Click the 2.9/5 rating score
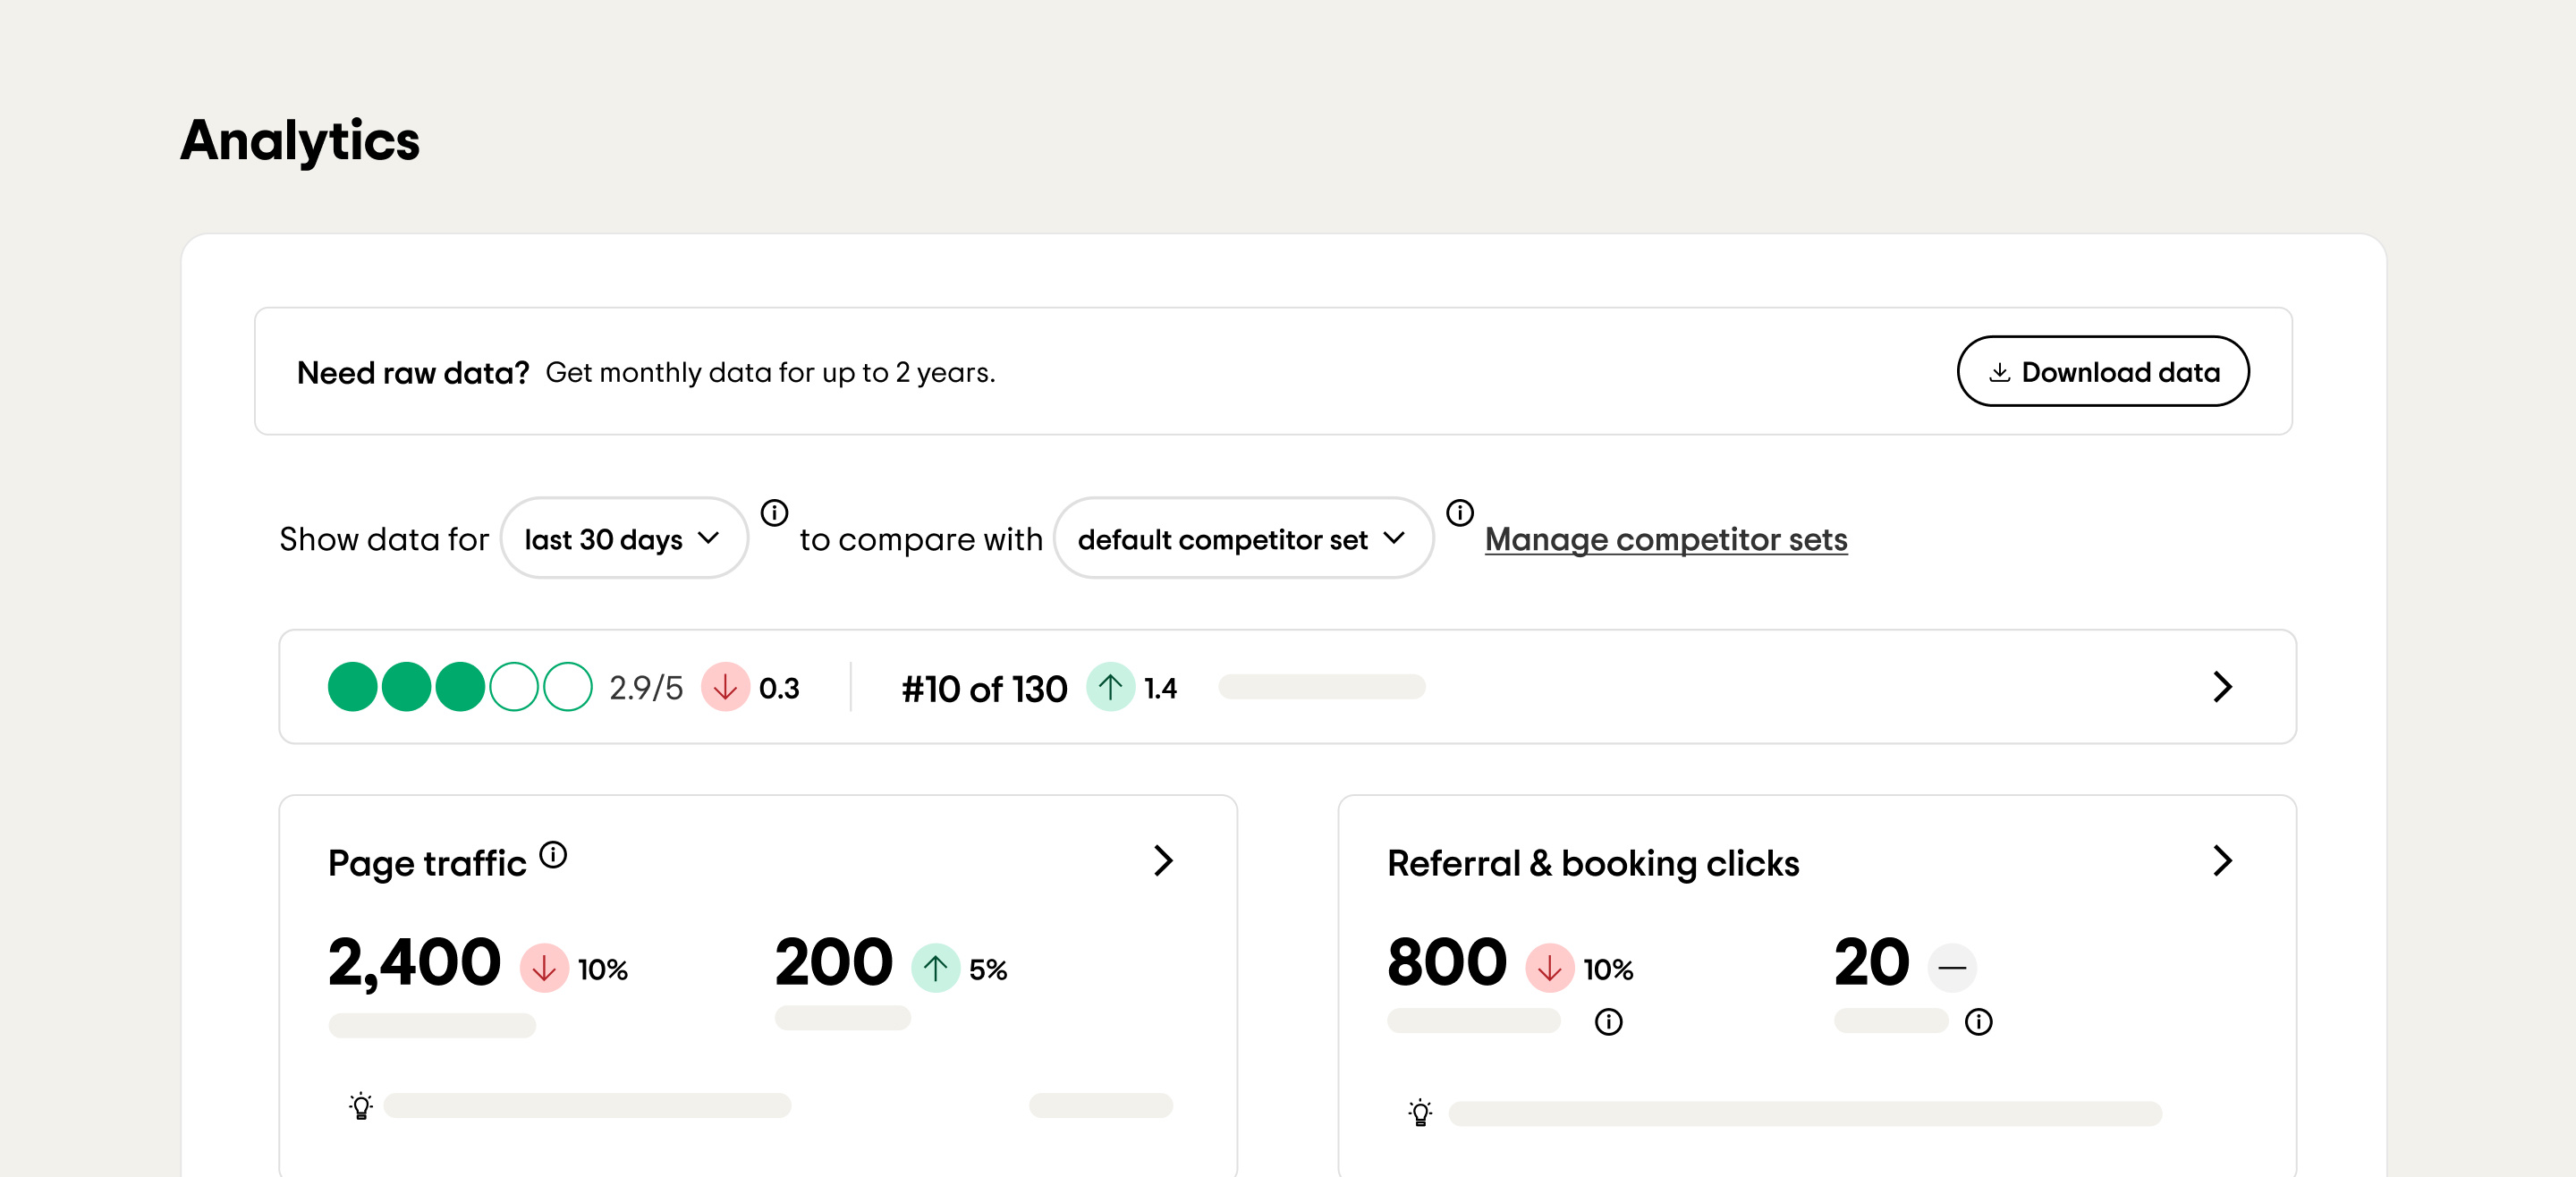The height and width of the screenshot is (1177, 2576). point(645,687)
